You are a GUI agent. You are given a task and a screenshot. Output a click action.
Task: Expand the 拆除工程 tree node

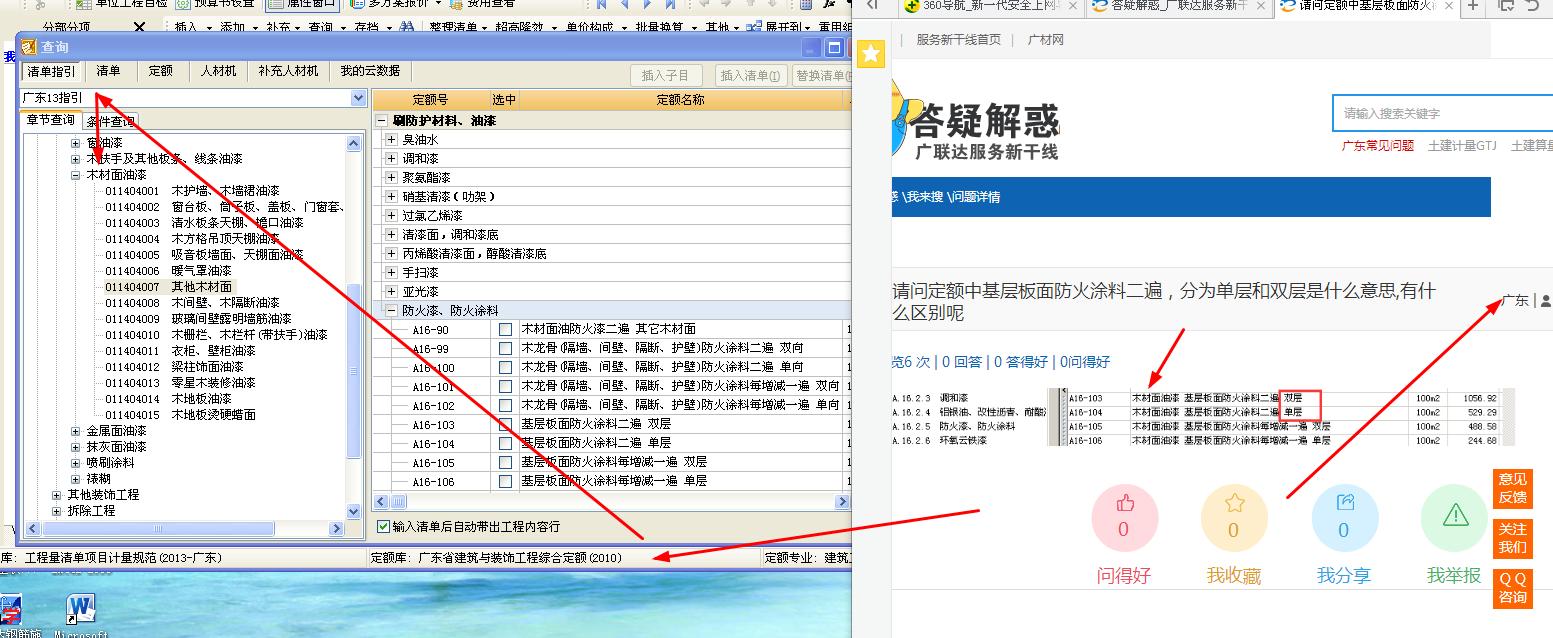(x=57, y=511)
